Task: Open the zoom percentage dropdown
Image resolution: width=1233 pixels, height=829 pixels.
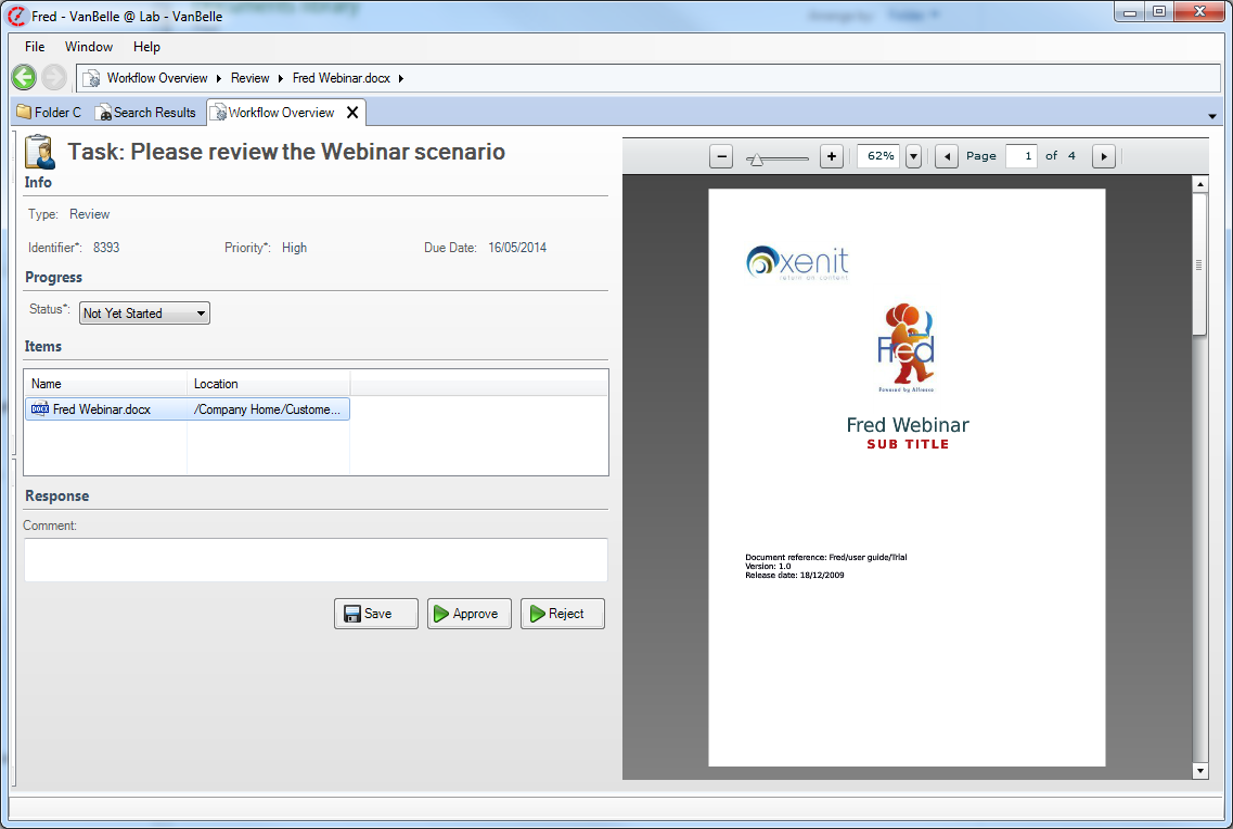Action: 913,156
